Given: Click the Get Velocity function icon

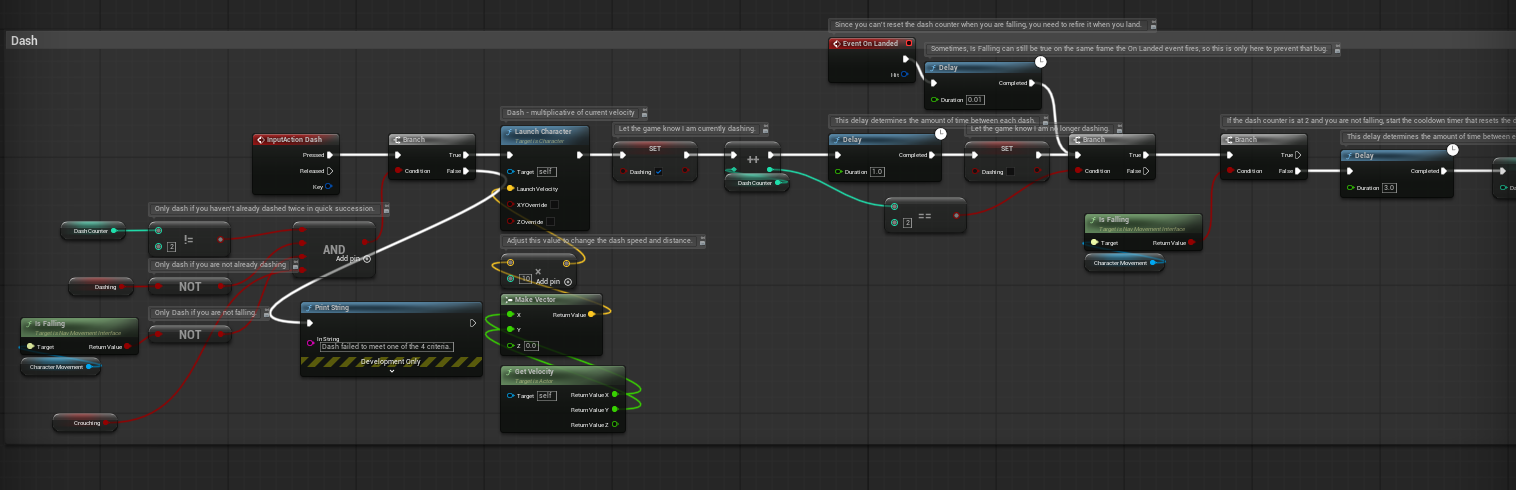Looking at the screenshot, I should coord(509,372).
